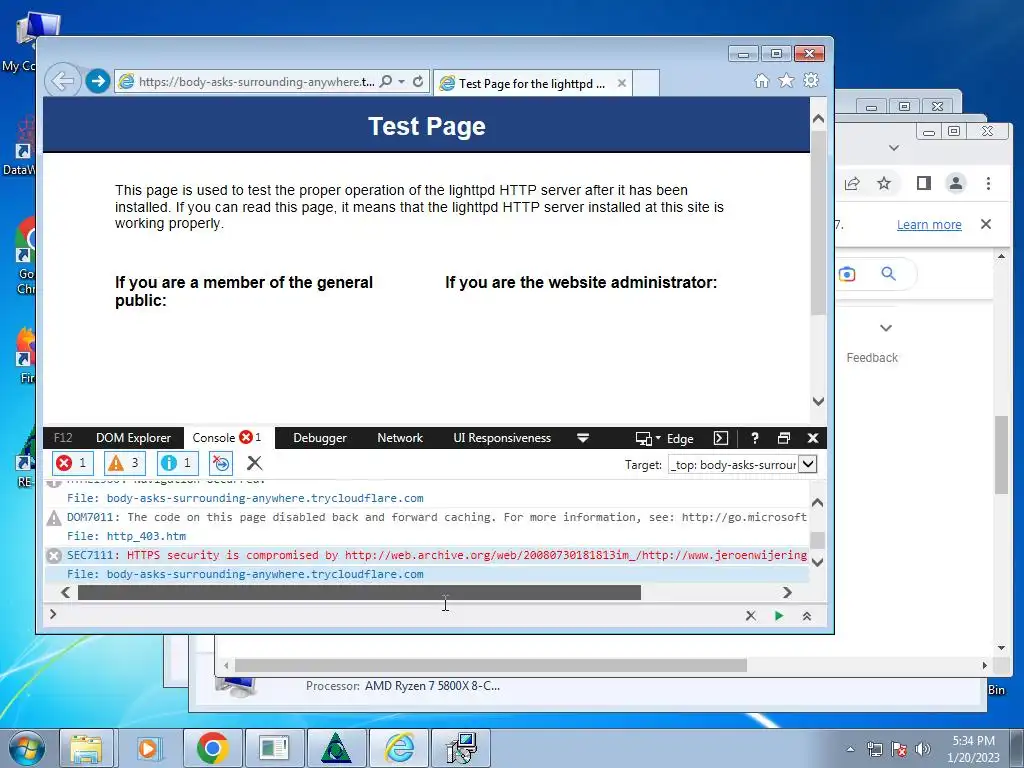Open the Chrome profile avatar
The image size is (1024, 768).
pos(956,184)
